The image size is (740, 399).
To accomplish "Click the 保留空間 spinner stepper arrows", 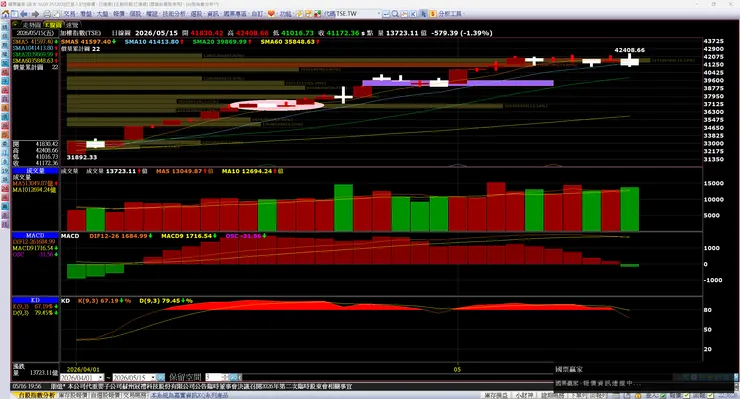I will pos(225,377).
